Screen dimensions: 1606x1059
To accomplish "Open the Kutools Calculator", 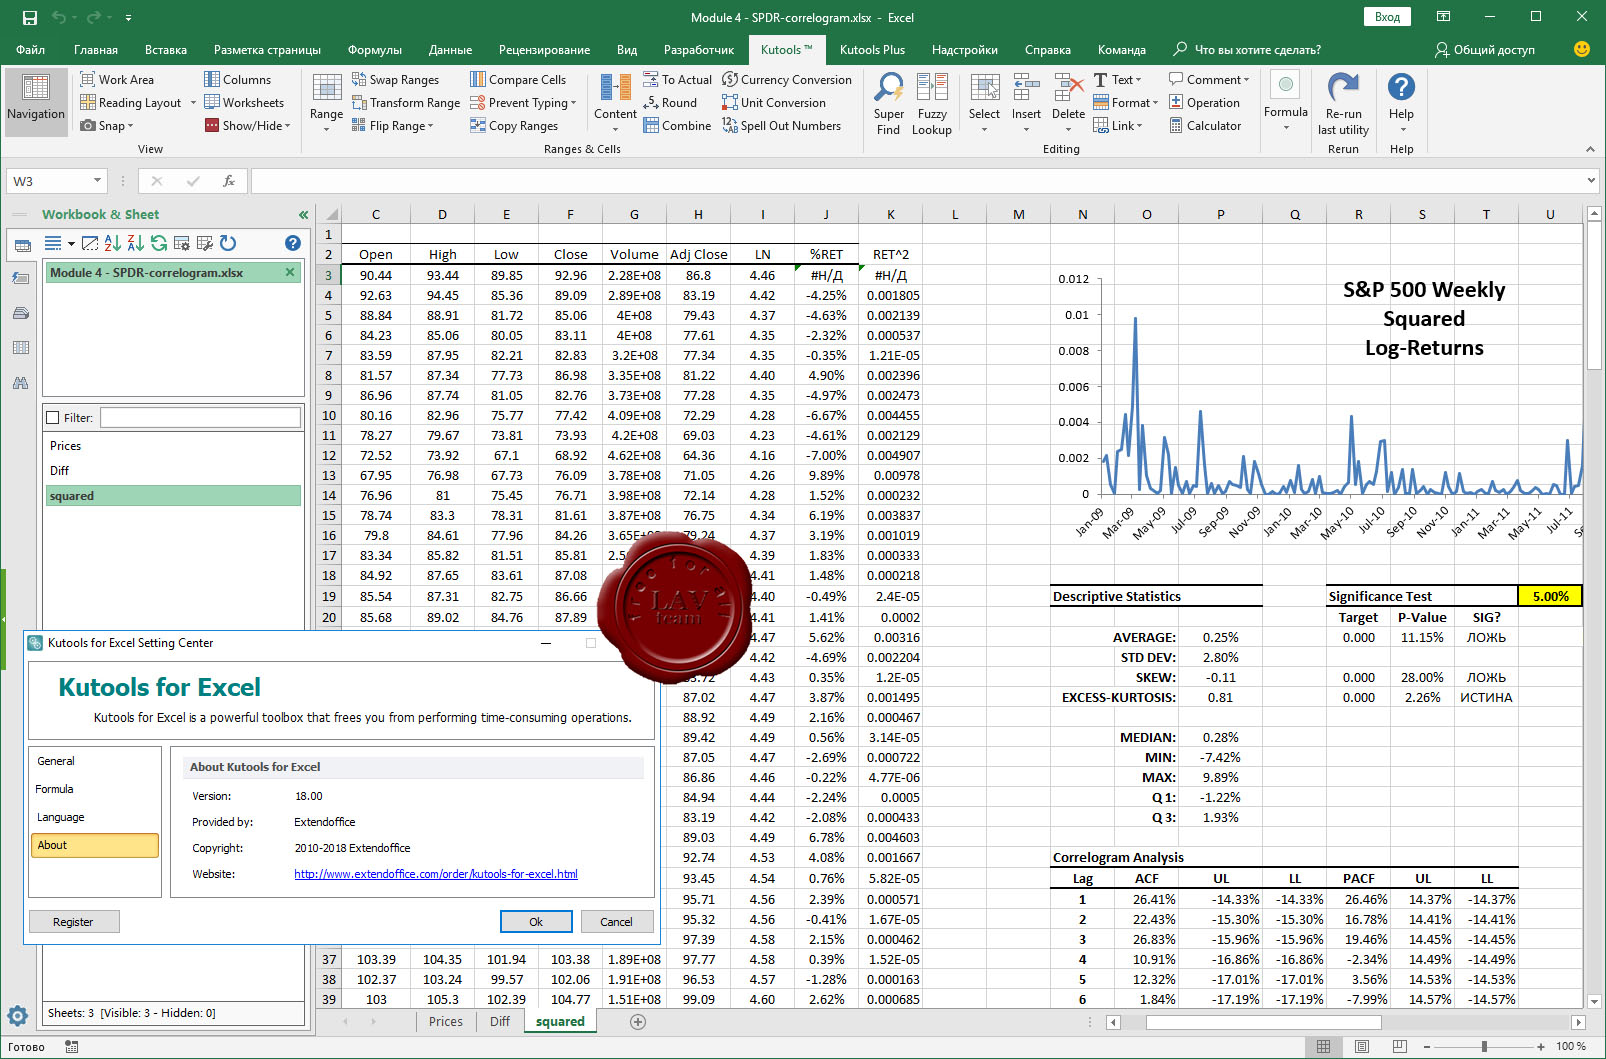I will point(1205,126).
